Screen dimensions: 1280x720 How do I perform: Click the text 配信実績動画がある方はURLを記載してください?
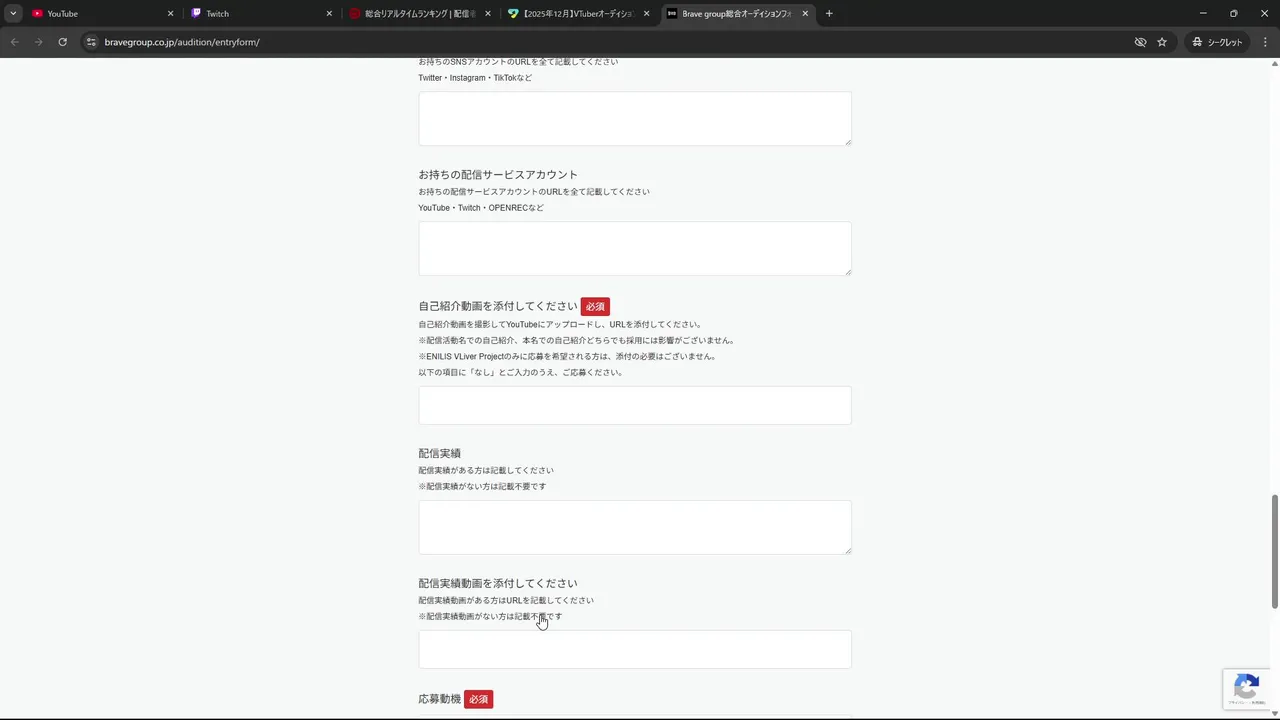[x=506, y=601]
